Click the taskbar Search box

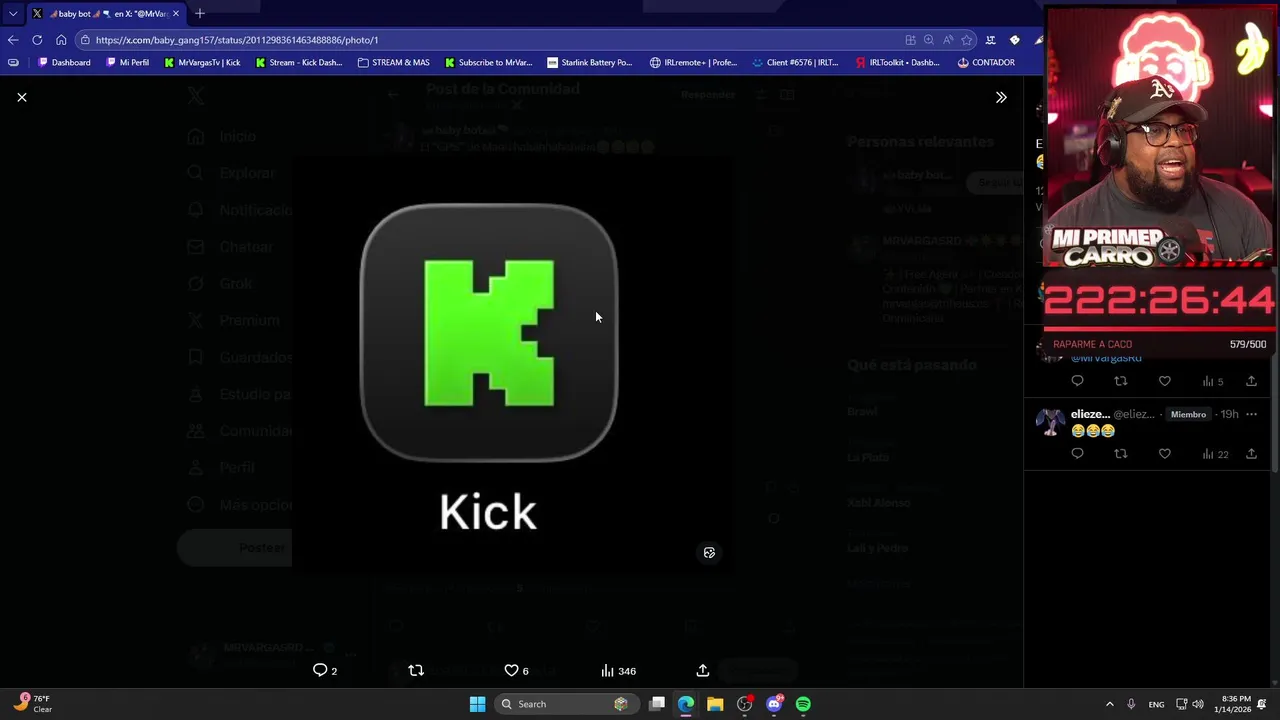[566, 704]
